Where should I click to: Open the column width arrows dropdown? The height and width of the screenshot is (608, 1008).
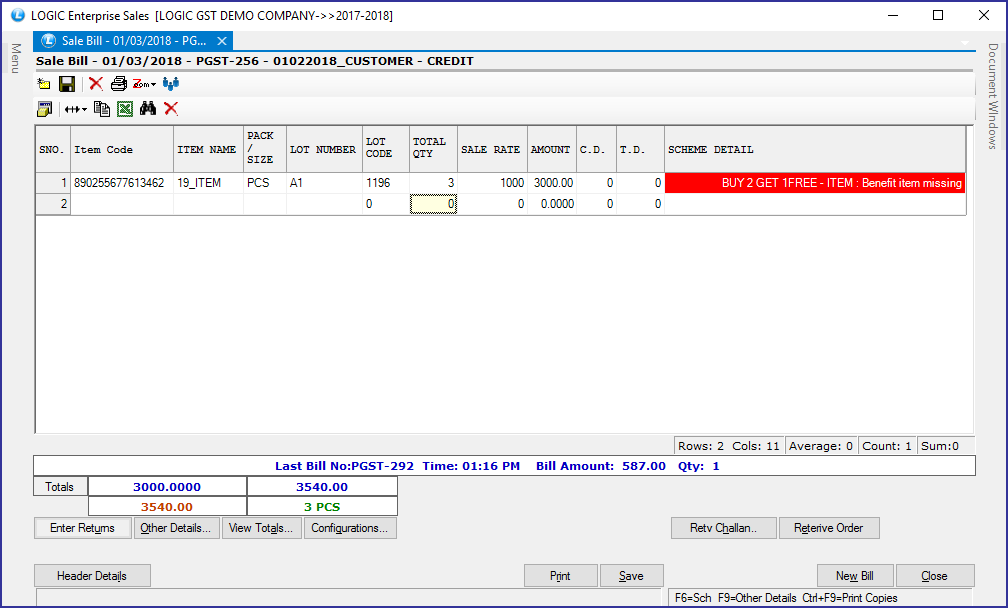click(x=76, y=109)
